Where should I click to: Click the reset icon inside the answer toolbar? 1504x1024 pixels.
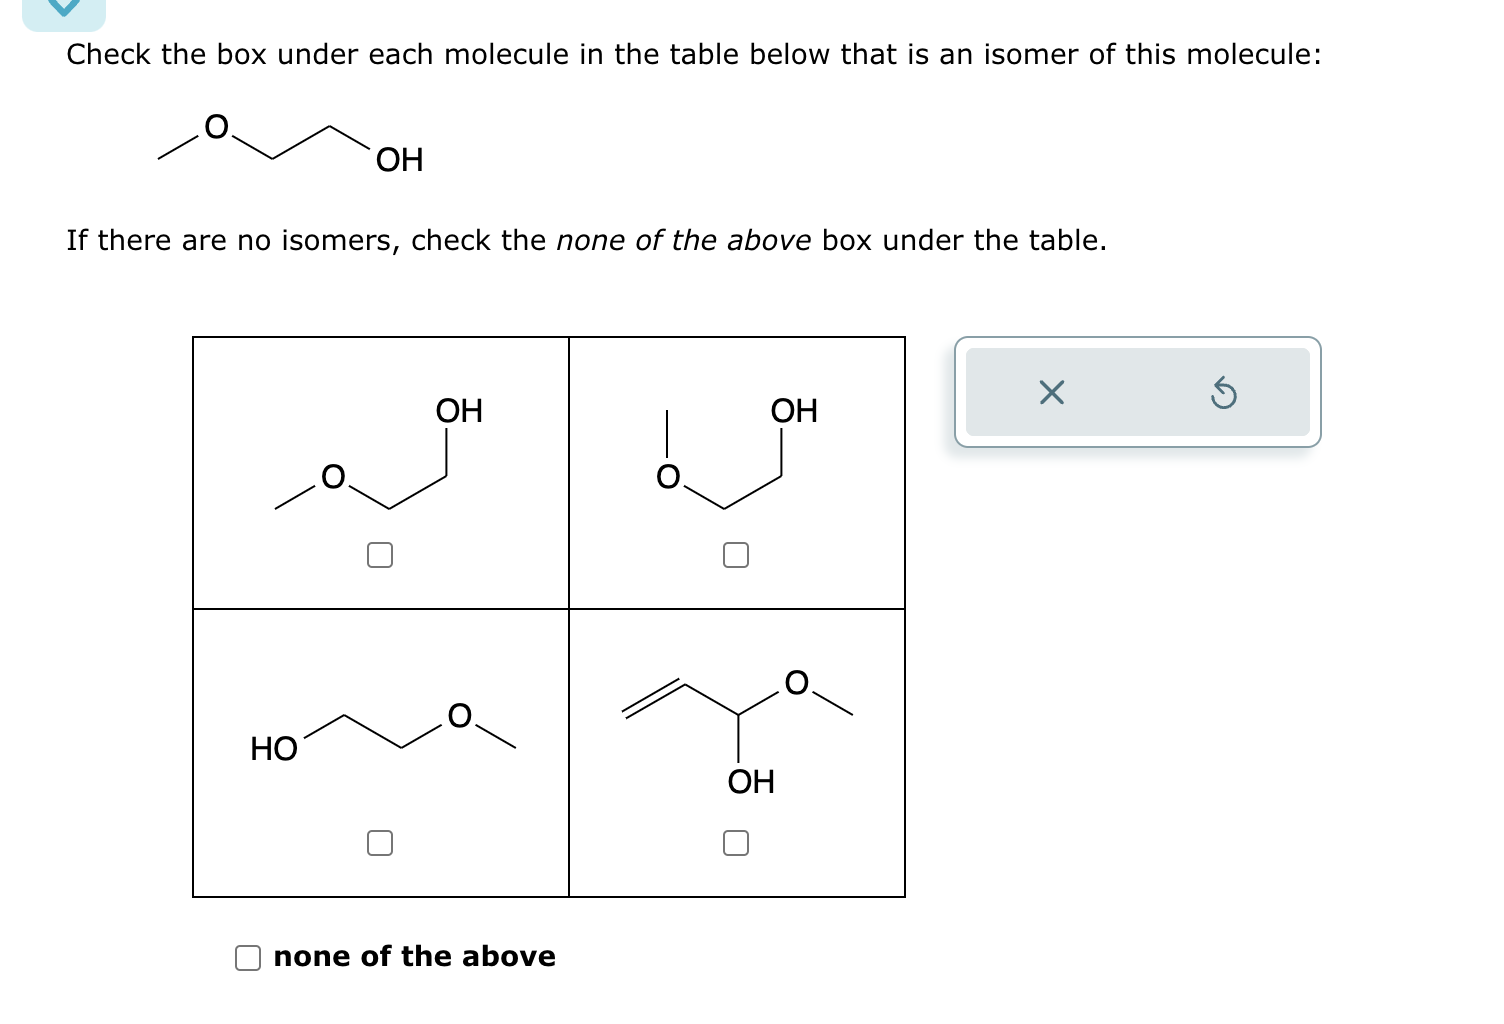tap(1224, 394)
